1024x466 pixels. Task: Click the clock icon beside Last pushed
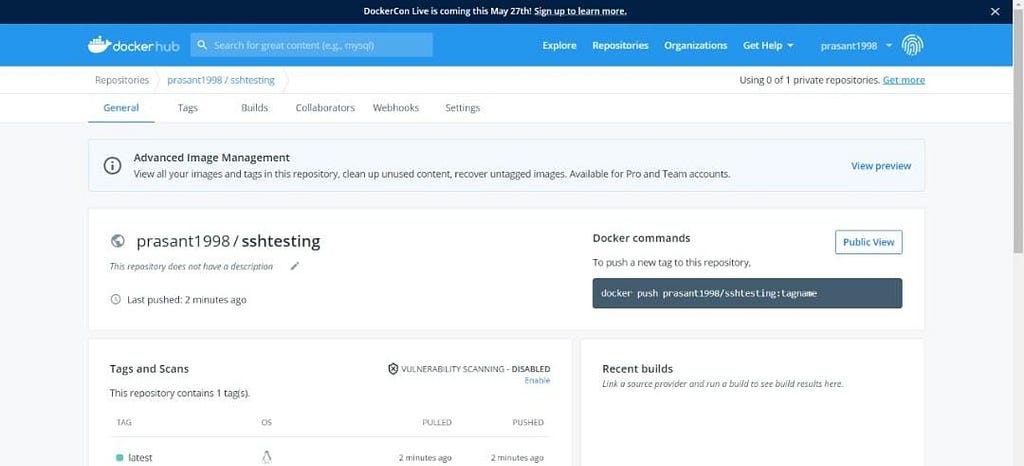tap(116, 300)
